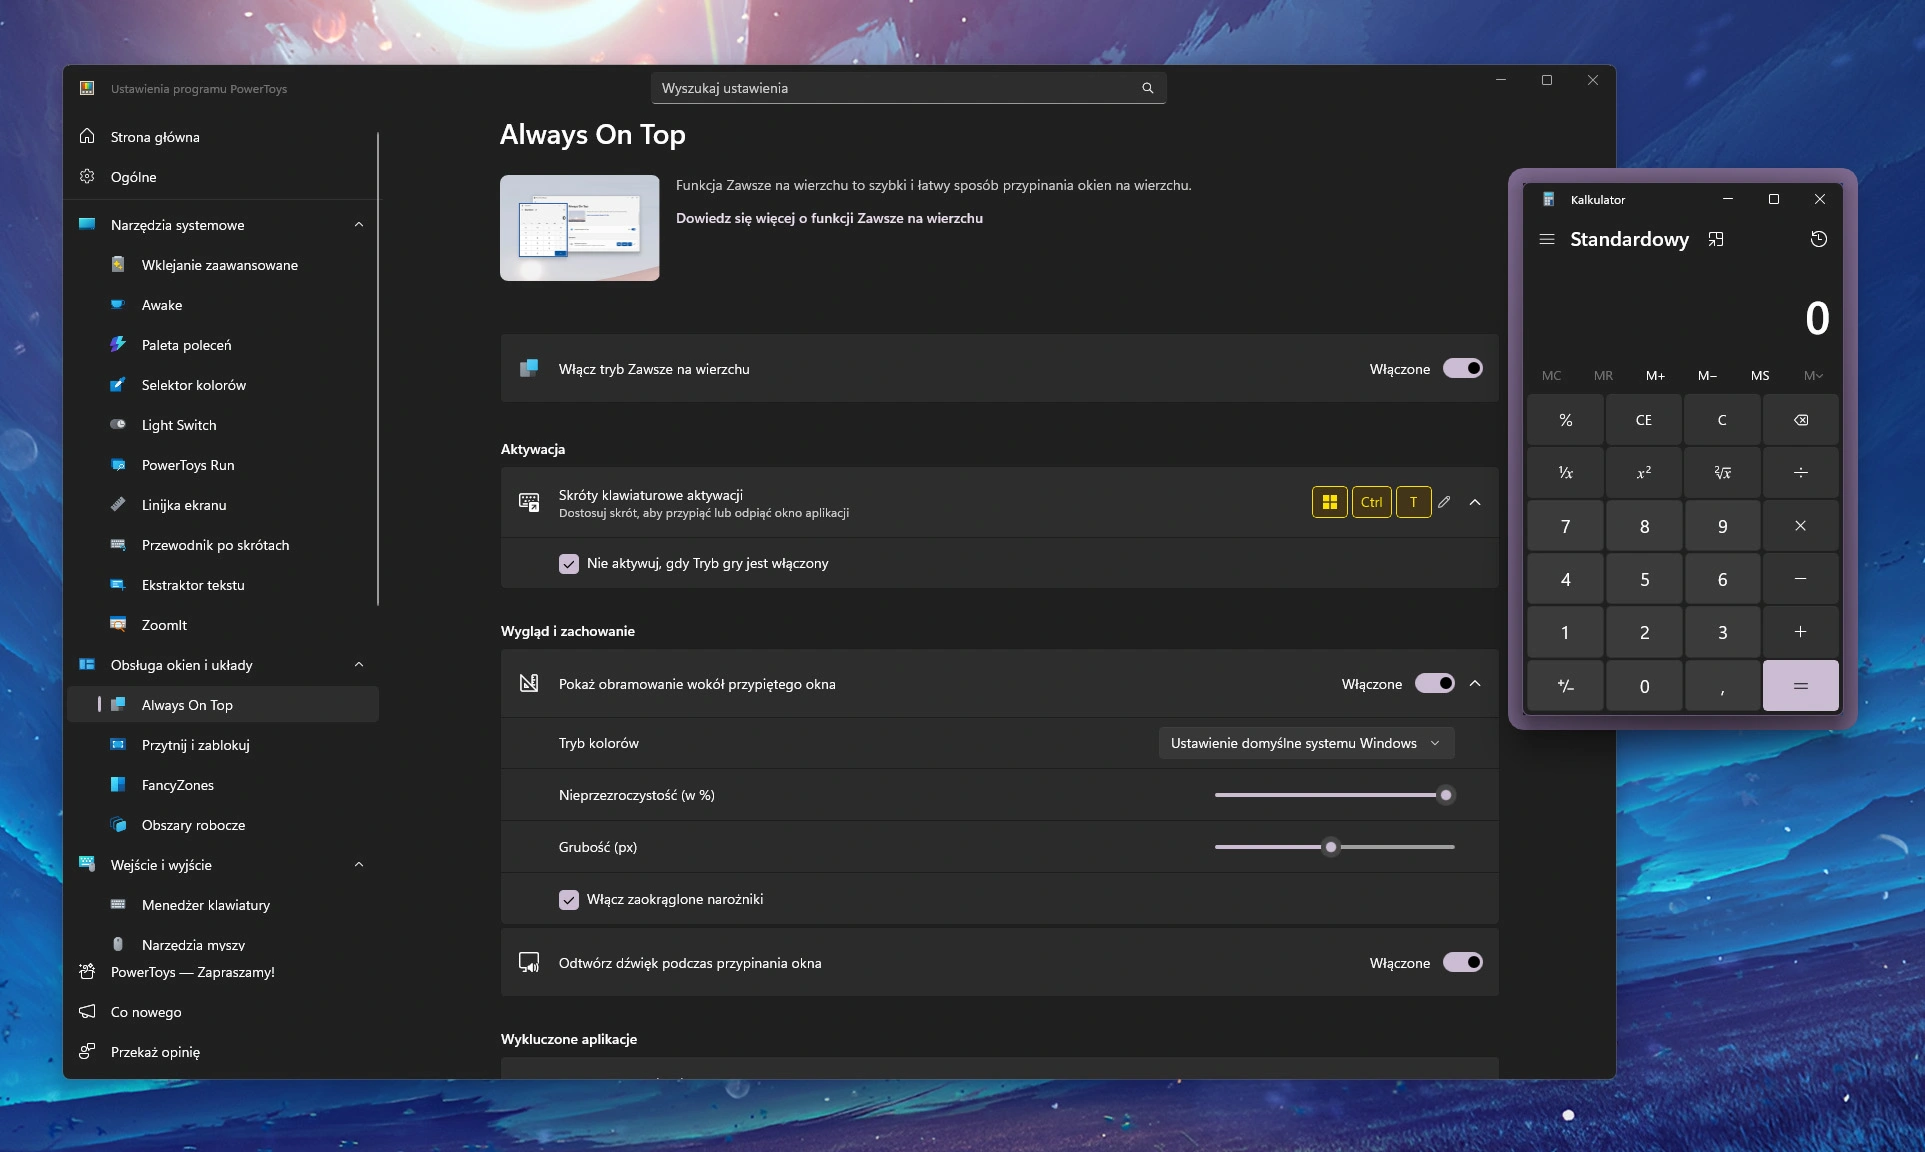Open Calculator hamburger navigation menu
Screen dimensions: 1925x1152
pyautogui.click(x=1547, y=239)
